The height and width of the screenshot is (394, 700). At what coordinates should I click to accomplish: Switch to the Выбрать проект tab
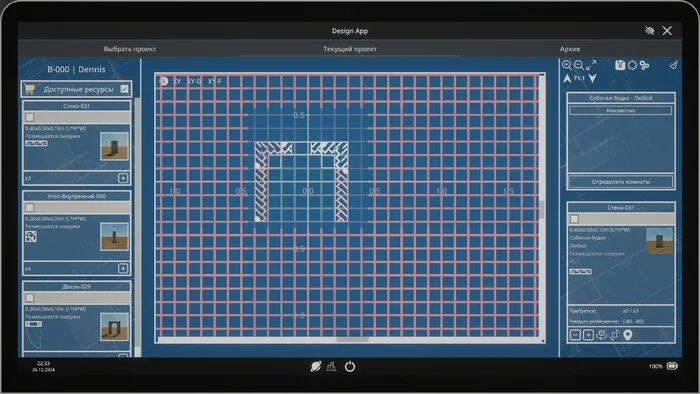(130, 49)
